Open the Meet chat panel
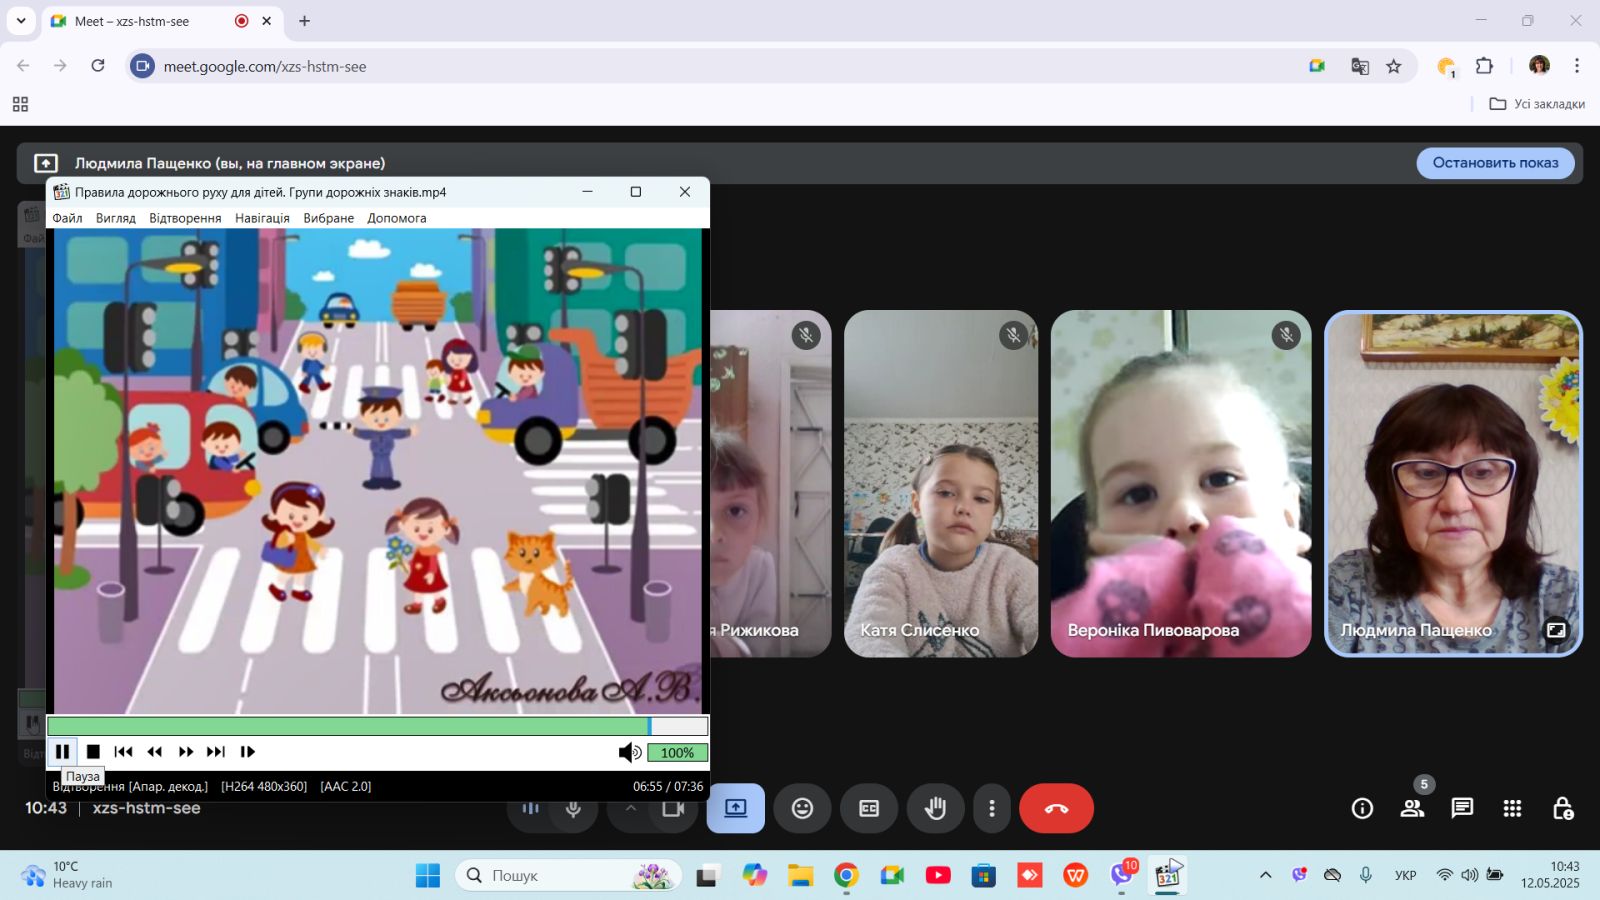 coord(1462,808)
